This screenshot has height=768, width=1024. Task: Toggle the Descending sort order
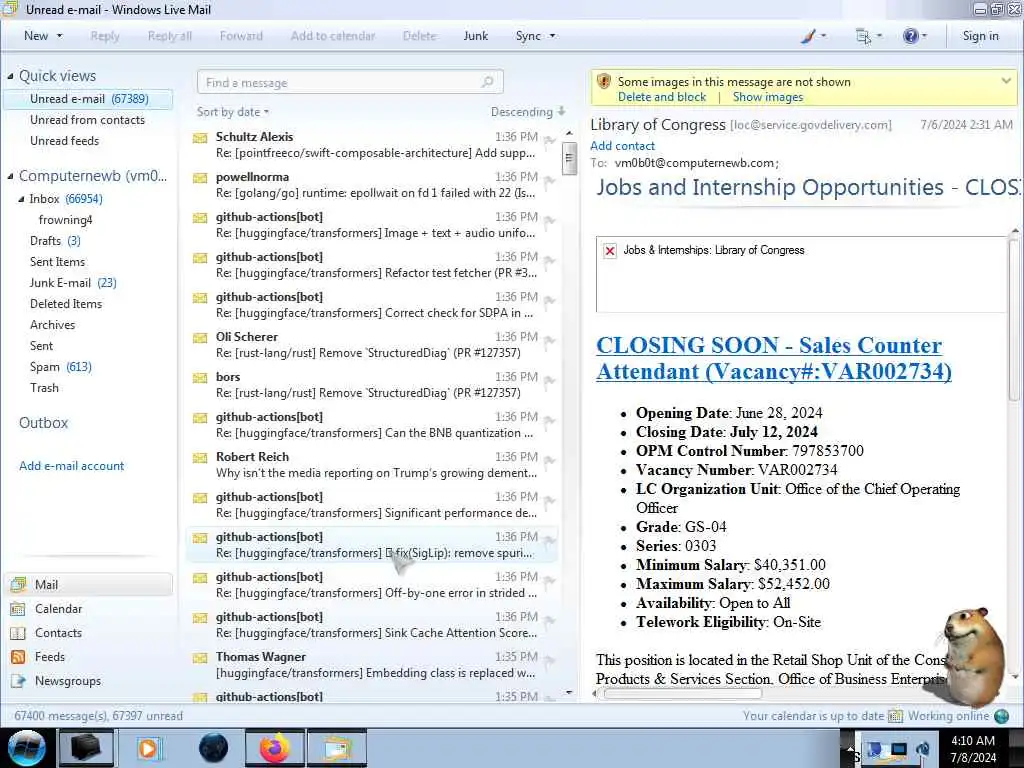[528, 112]
